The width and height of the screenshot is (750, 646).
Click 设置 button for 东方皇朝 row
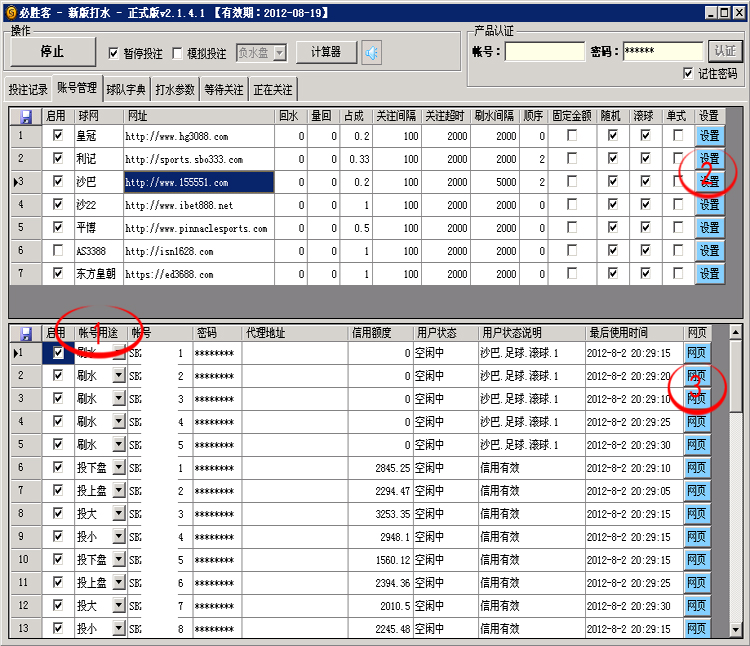tap(709, 273)
